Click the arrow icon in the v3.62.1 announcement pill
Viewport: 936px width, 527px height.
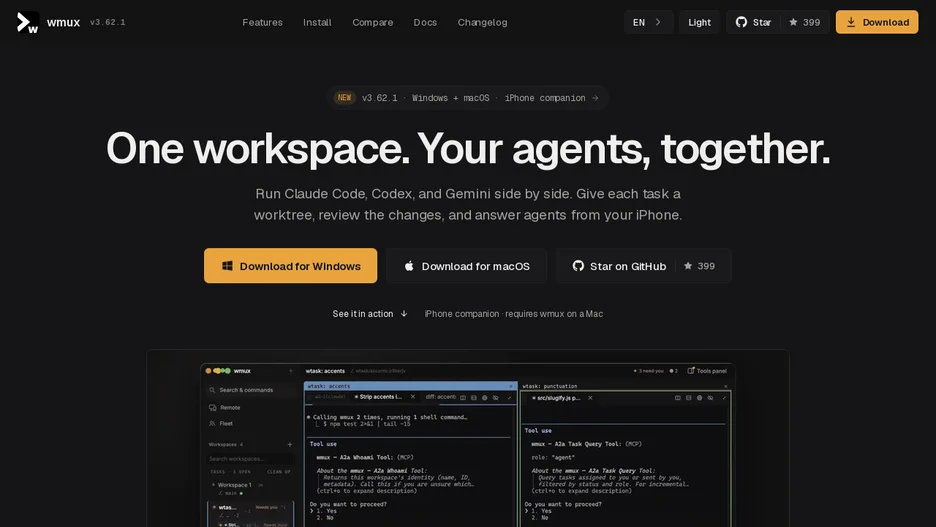pos(595,98)
